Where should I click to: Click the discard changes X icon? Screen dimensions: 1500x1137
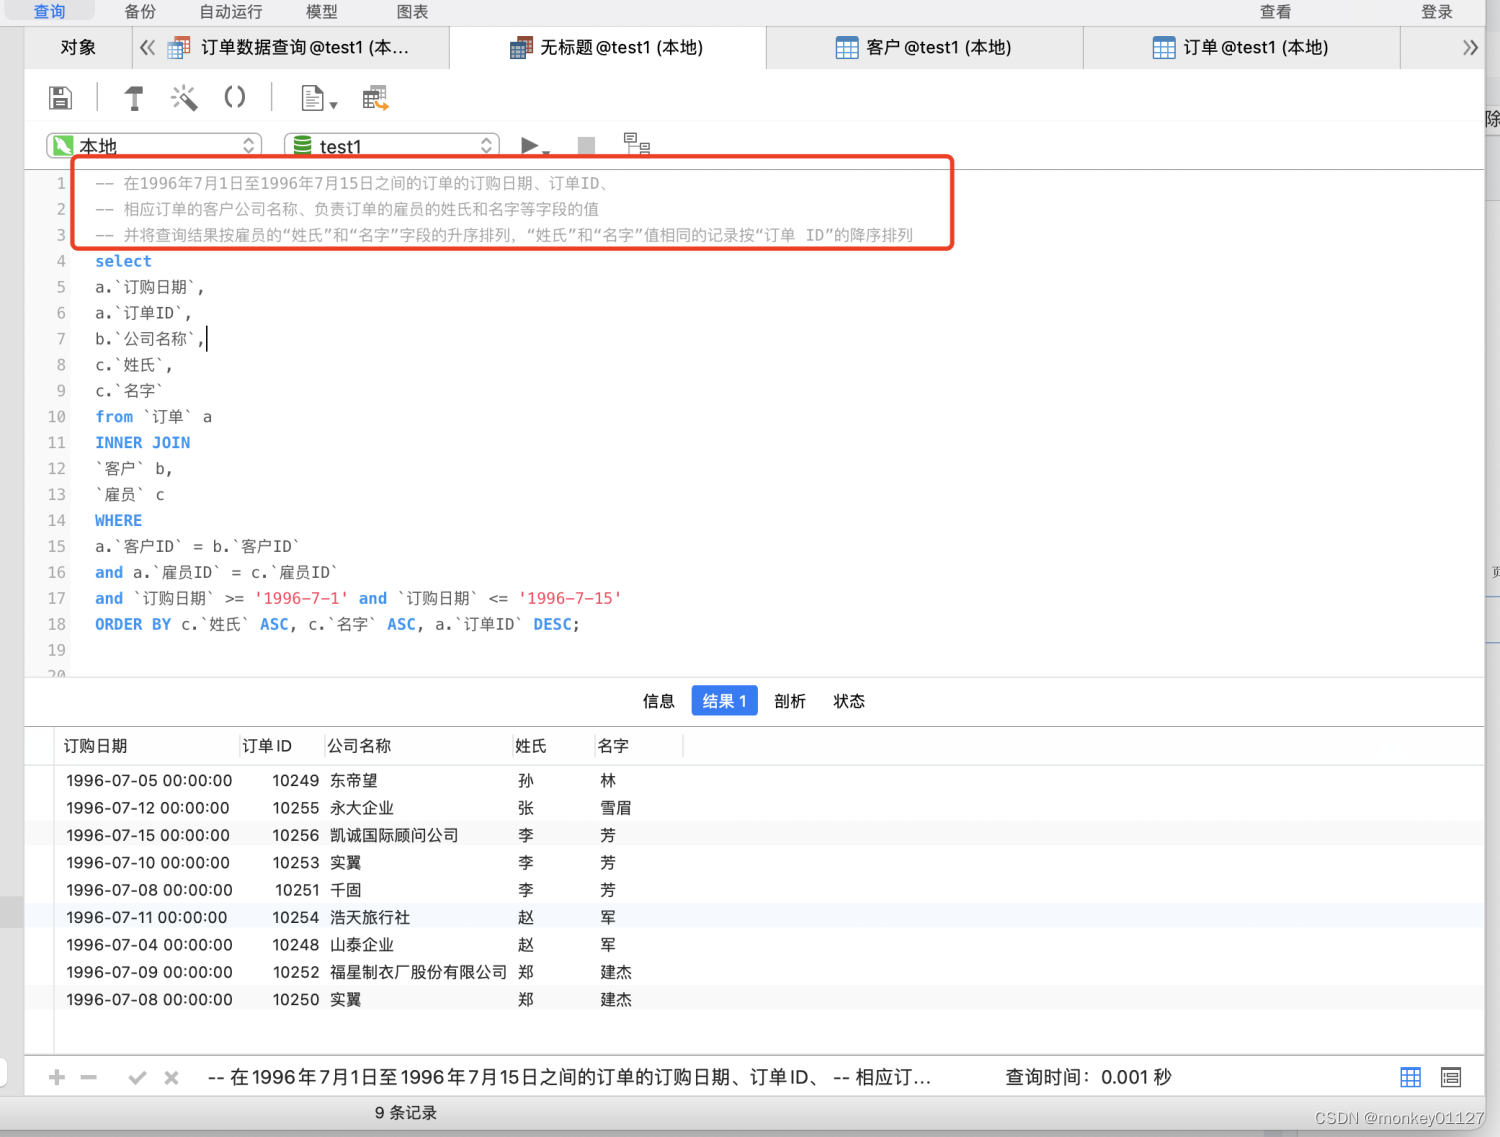click(171, 1077)
